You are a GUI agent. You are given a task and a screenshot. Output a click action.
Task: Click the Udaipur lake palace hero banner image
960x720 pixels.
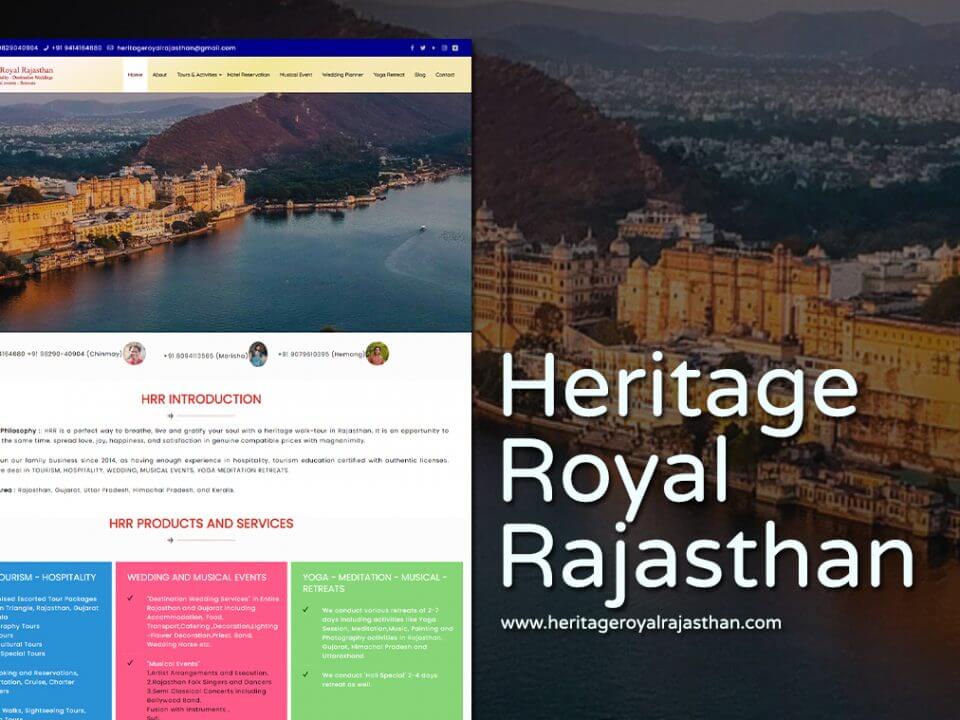tap(236, 212)
